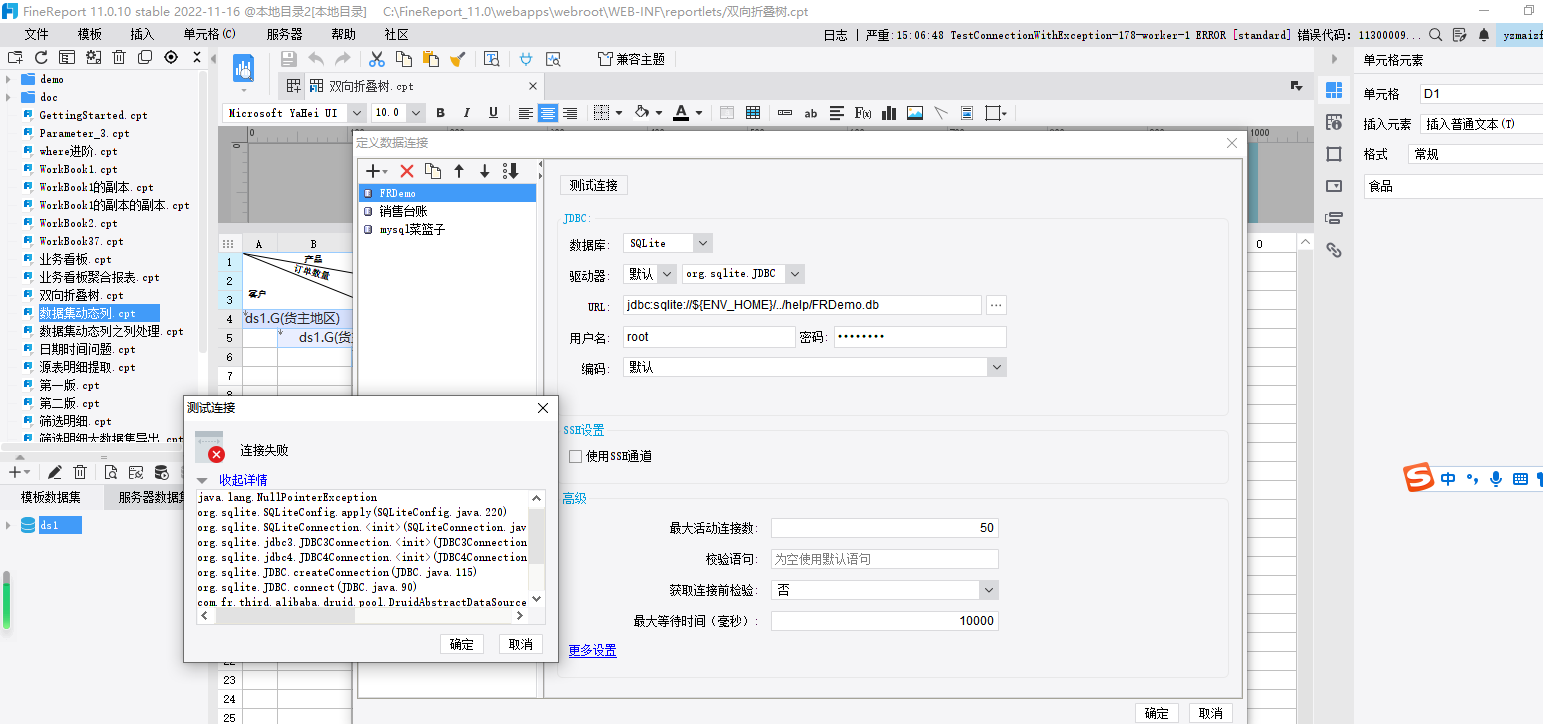Switch to 服务器数据集 tab
The height and width of the screenshot is (724, 1543).
(x=150, y=497)
